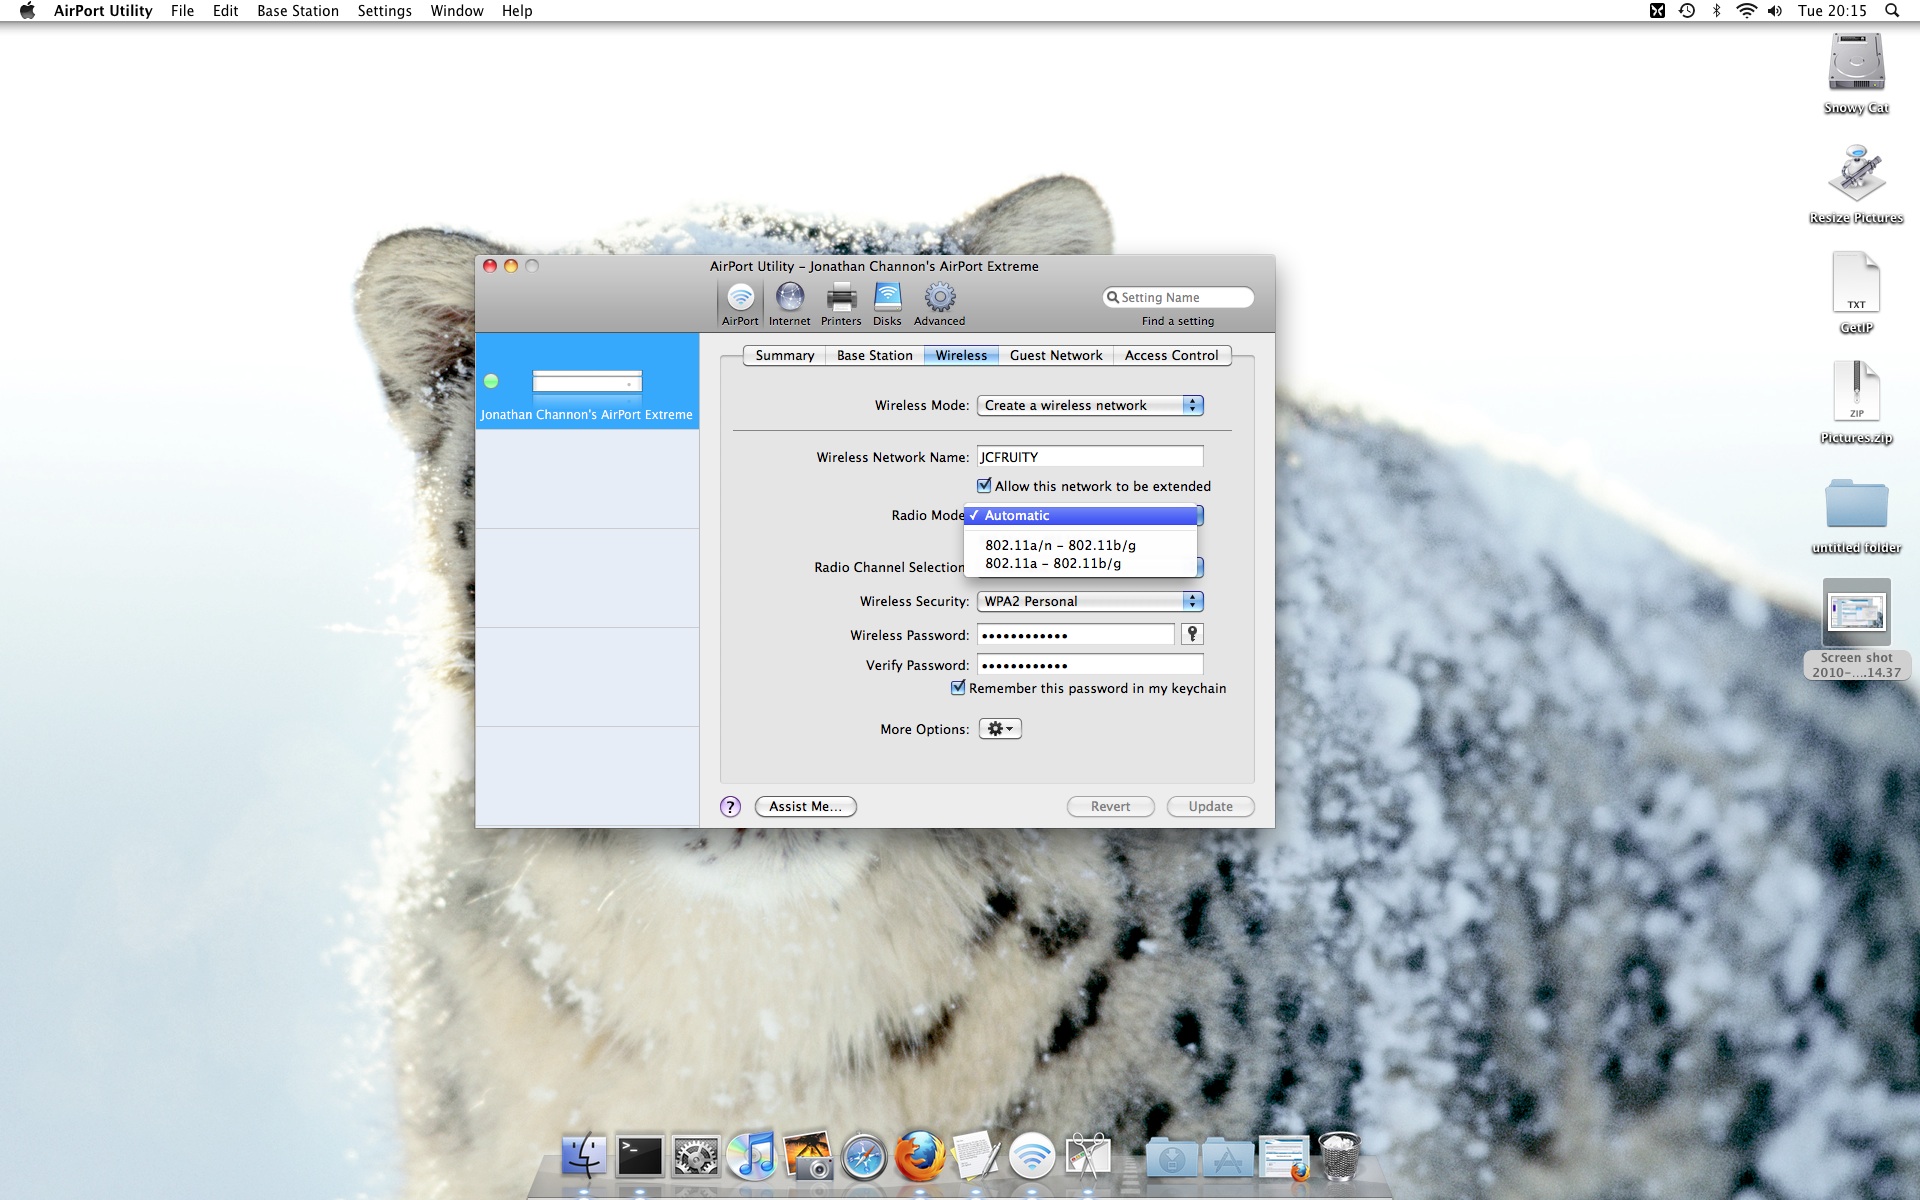This screenshot has width=1920, height=1200.
Task: Open the Disks toolbar section
Action: 887,303
